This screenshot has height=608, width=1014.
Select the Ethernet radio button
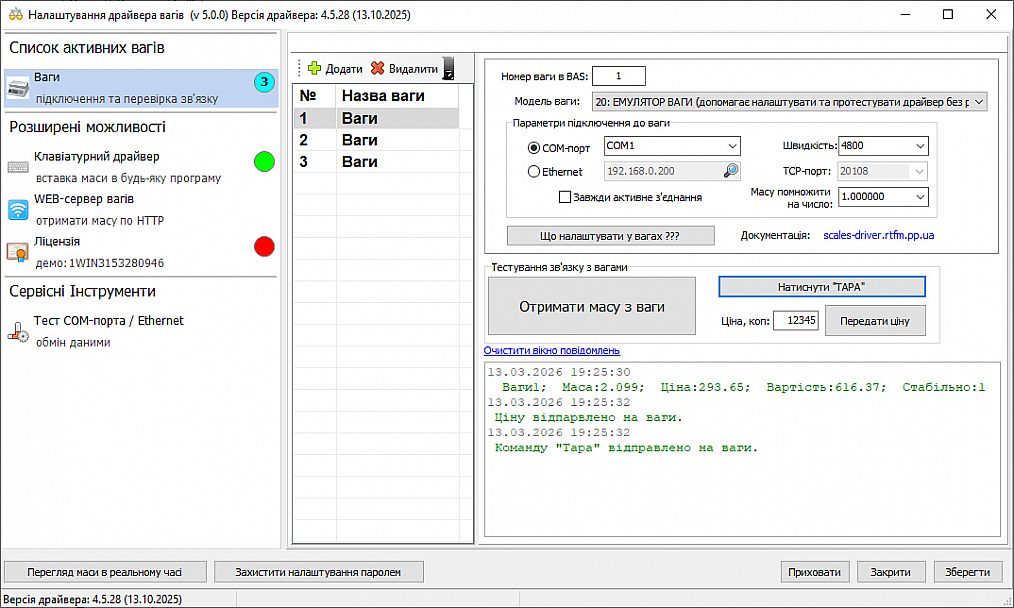click(x=533, y=172)
